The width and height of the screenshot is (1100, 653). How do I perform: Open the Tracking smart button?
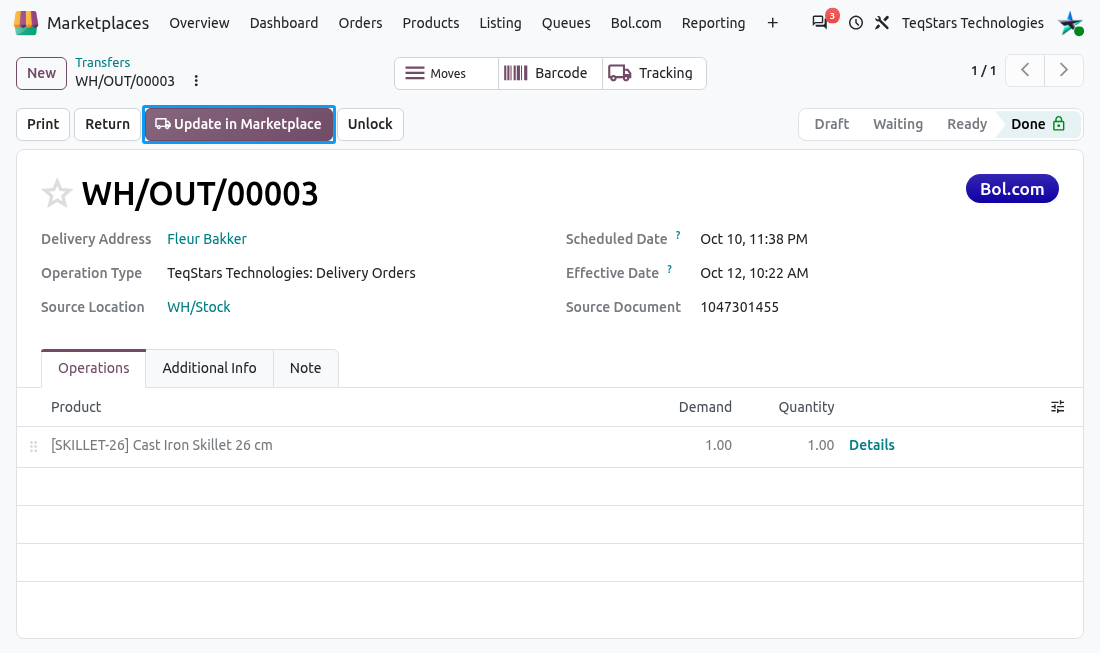click(x=654, y=74)
